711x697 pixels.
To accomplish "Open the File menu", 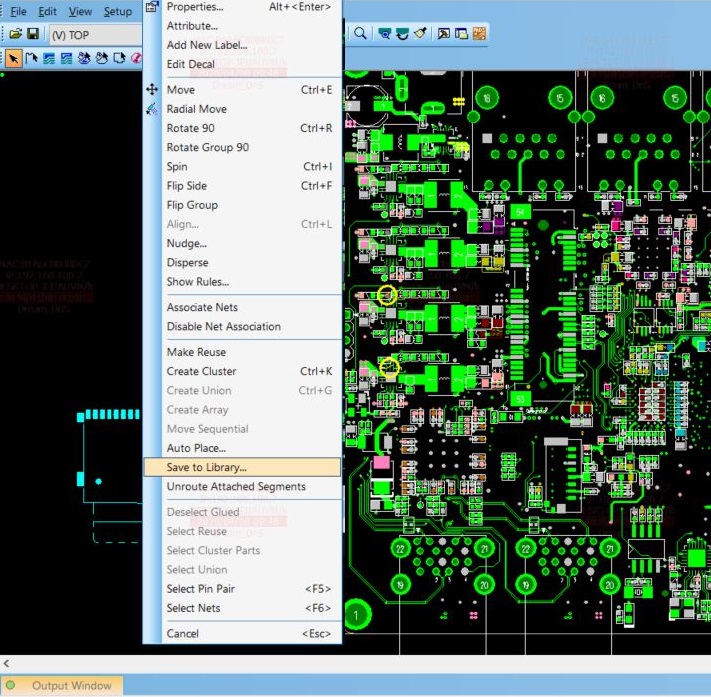I will [18, 11].
